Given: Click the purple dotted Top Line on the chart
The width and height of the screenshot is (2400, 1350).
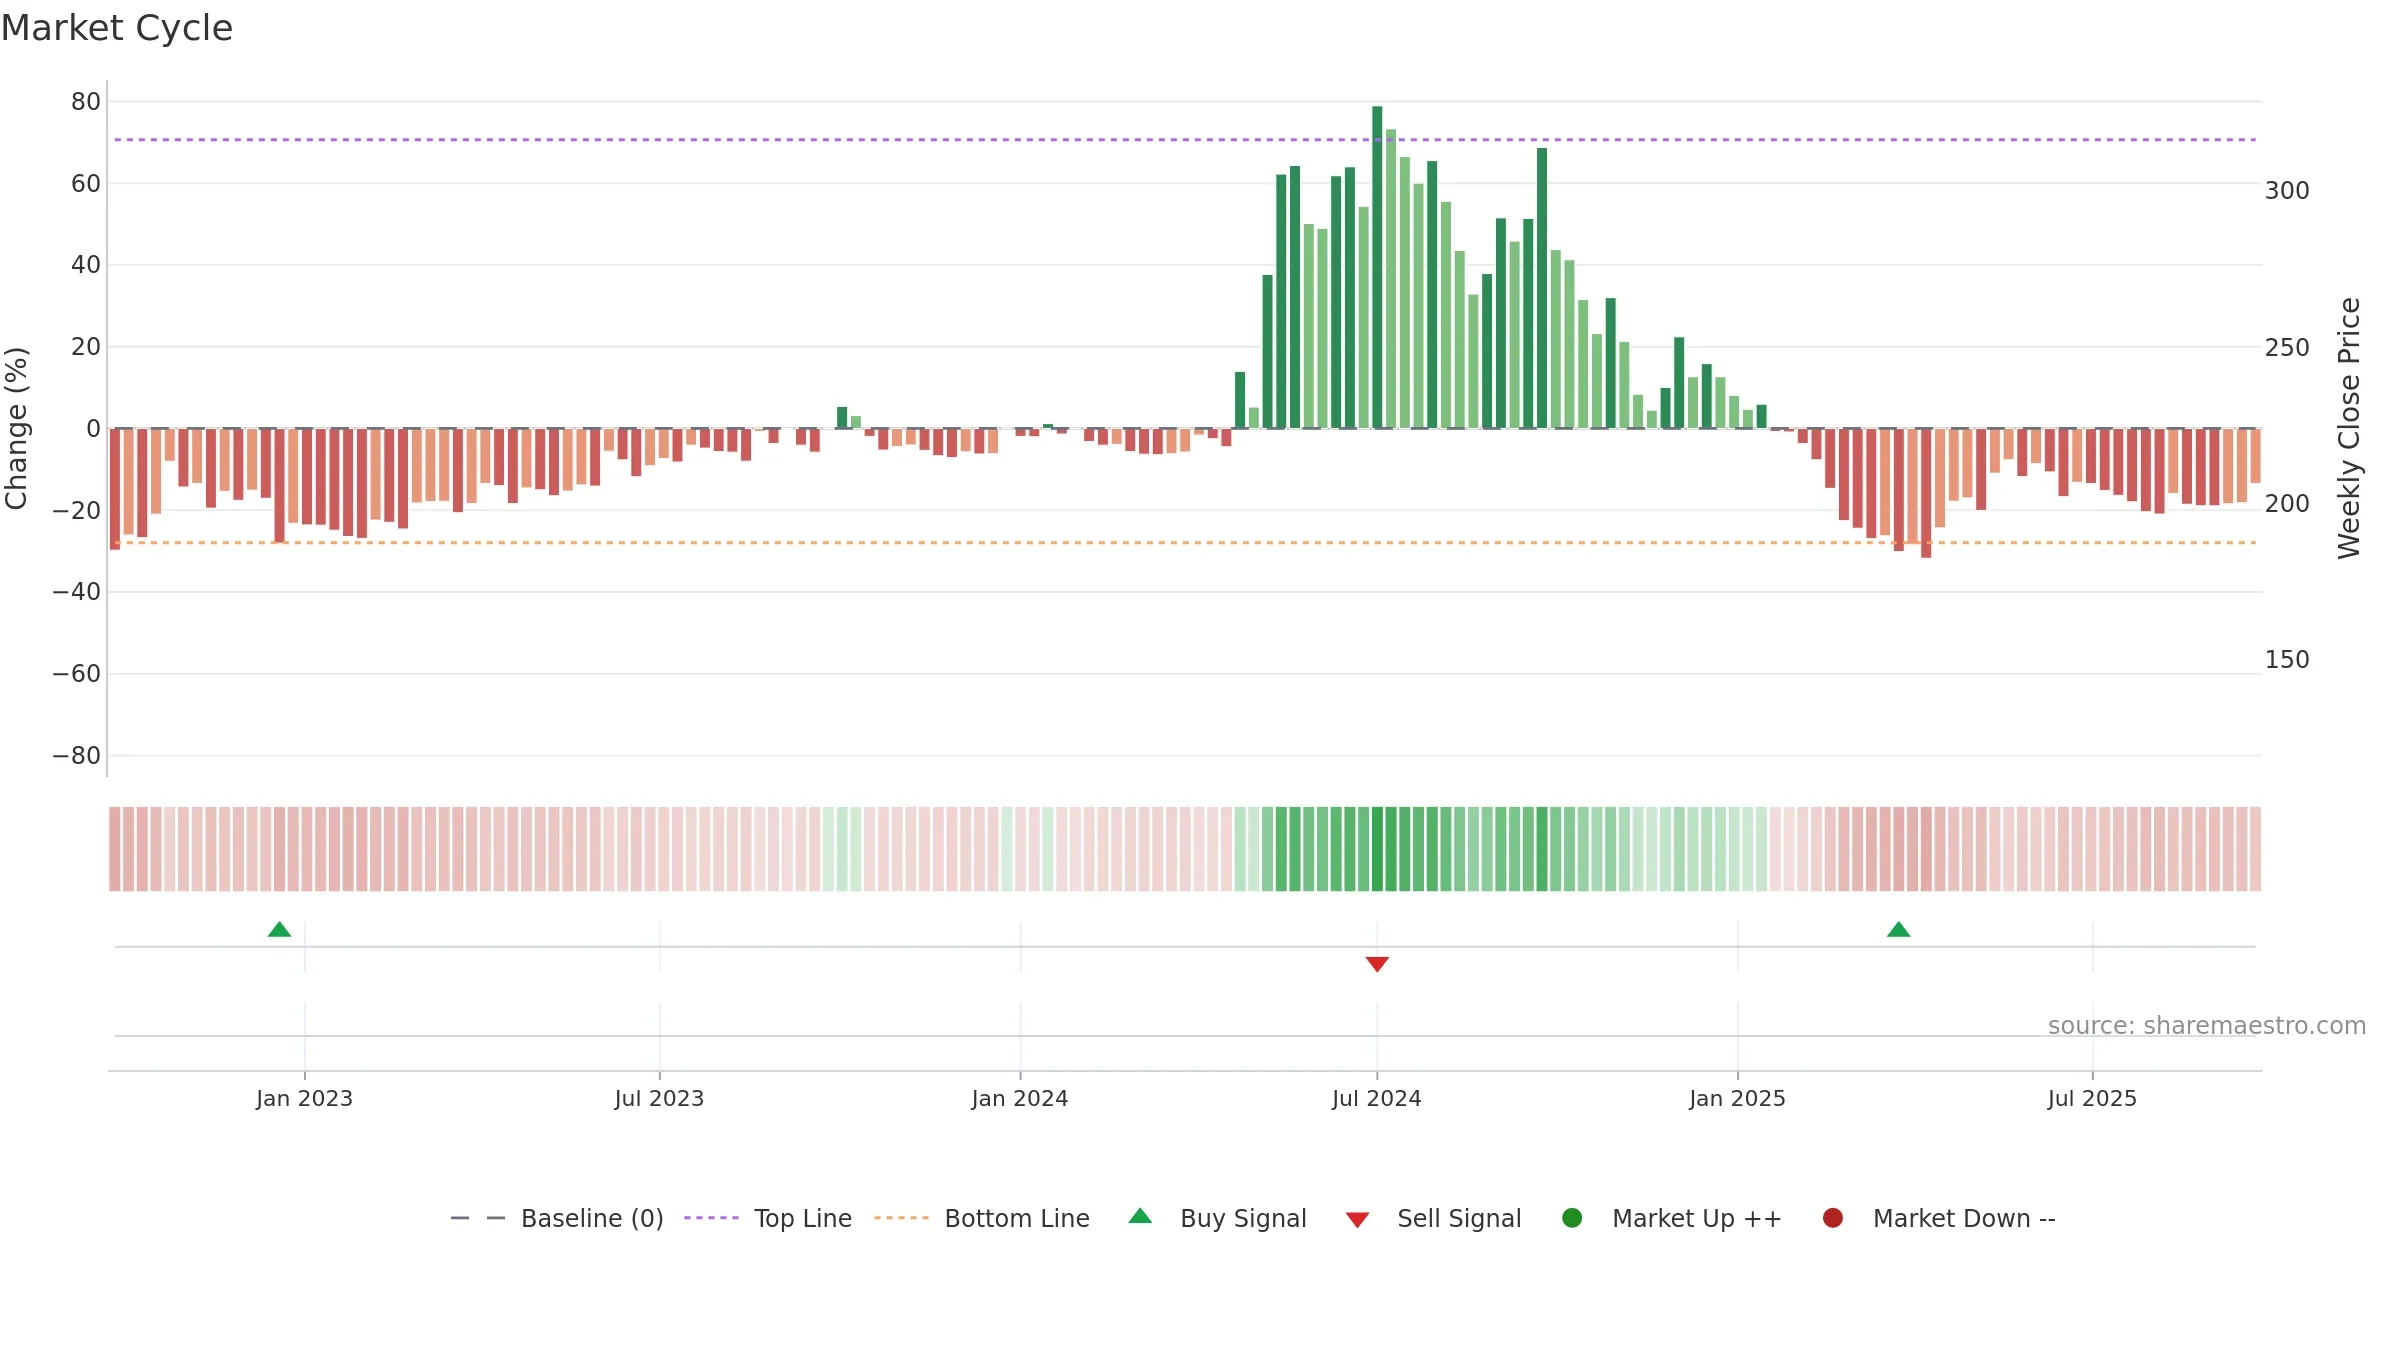Looking at the screenshot, I should tap(1185, 140).
